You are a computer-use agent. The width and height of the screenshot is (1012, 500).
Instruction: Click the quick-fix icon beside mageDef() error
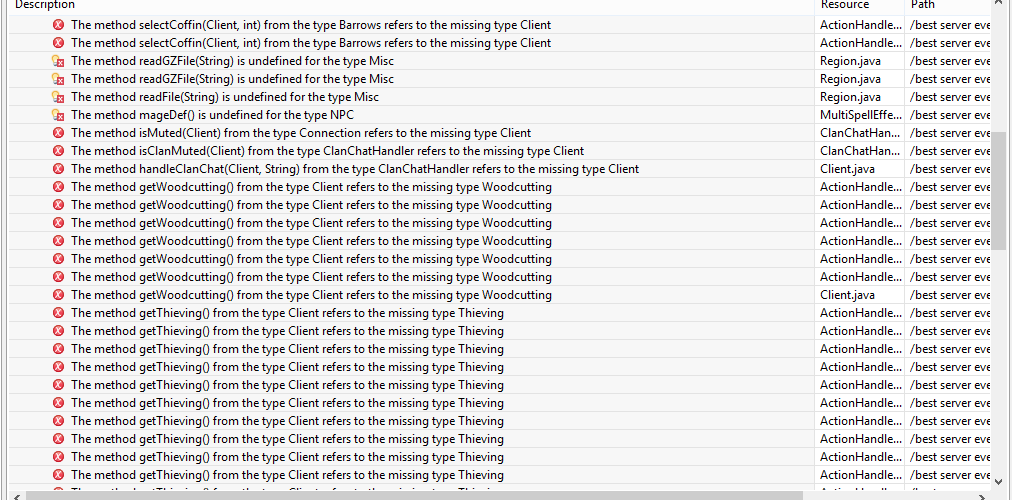click(58, 115)
